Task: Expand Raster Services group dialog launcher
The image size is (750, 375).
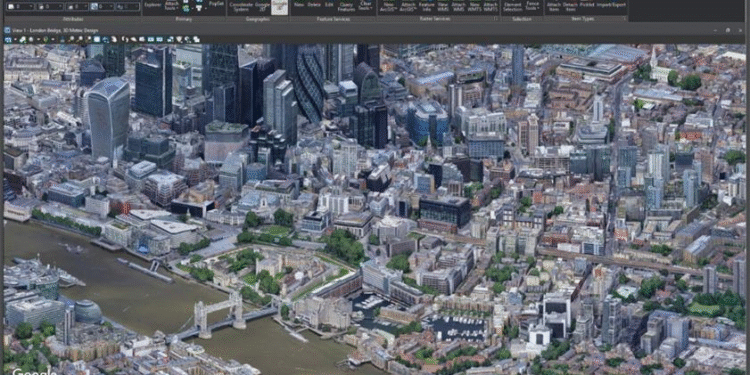Action: tap(496, 19)
